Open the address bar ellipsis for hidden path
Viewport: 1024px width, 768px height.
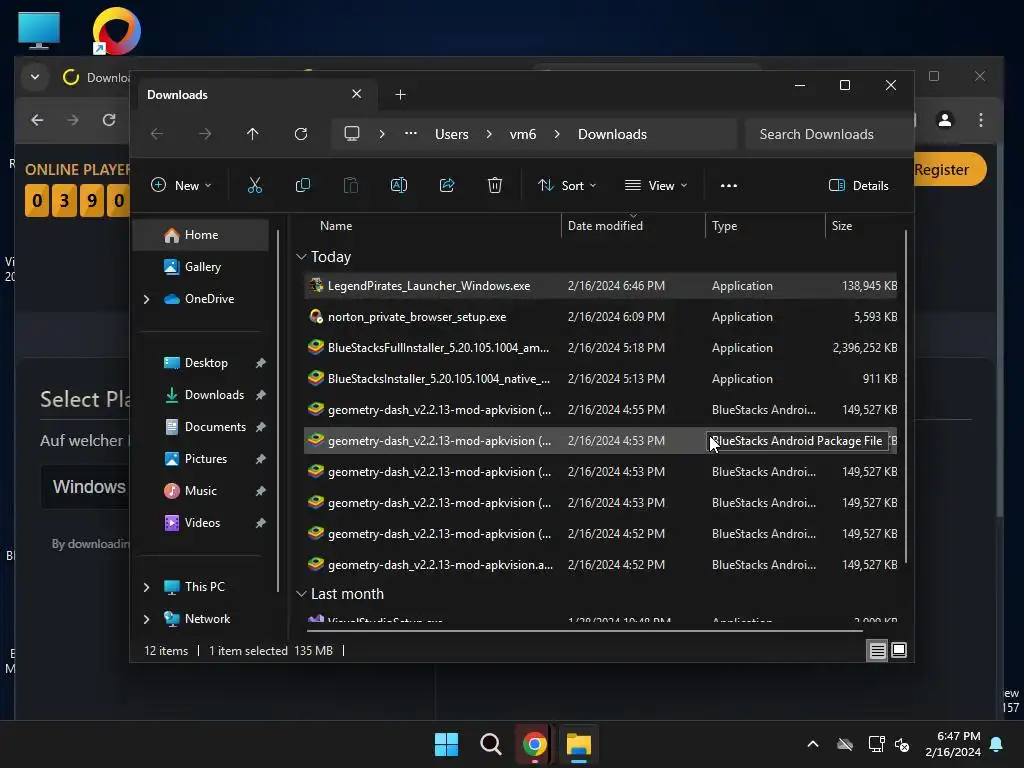coord(411,133)
